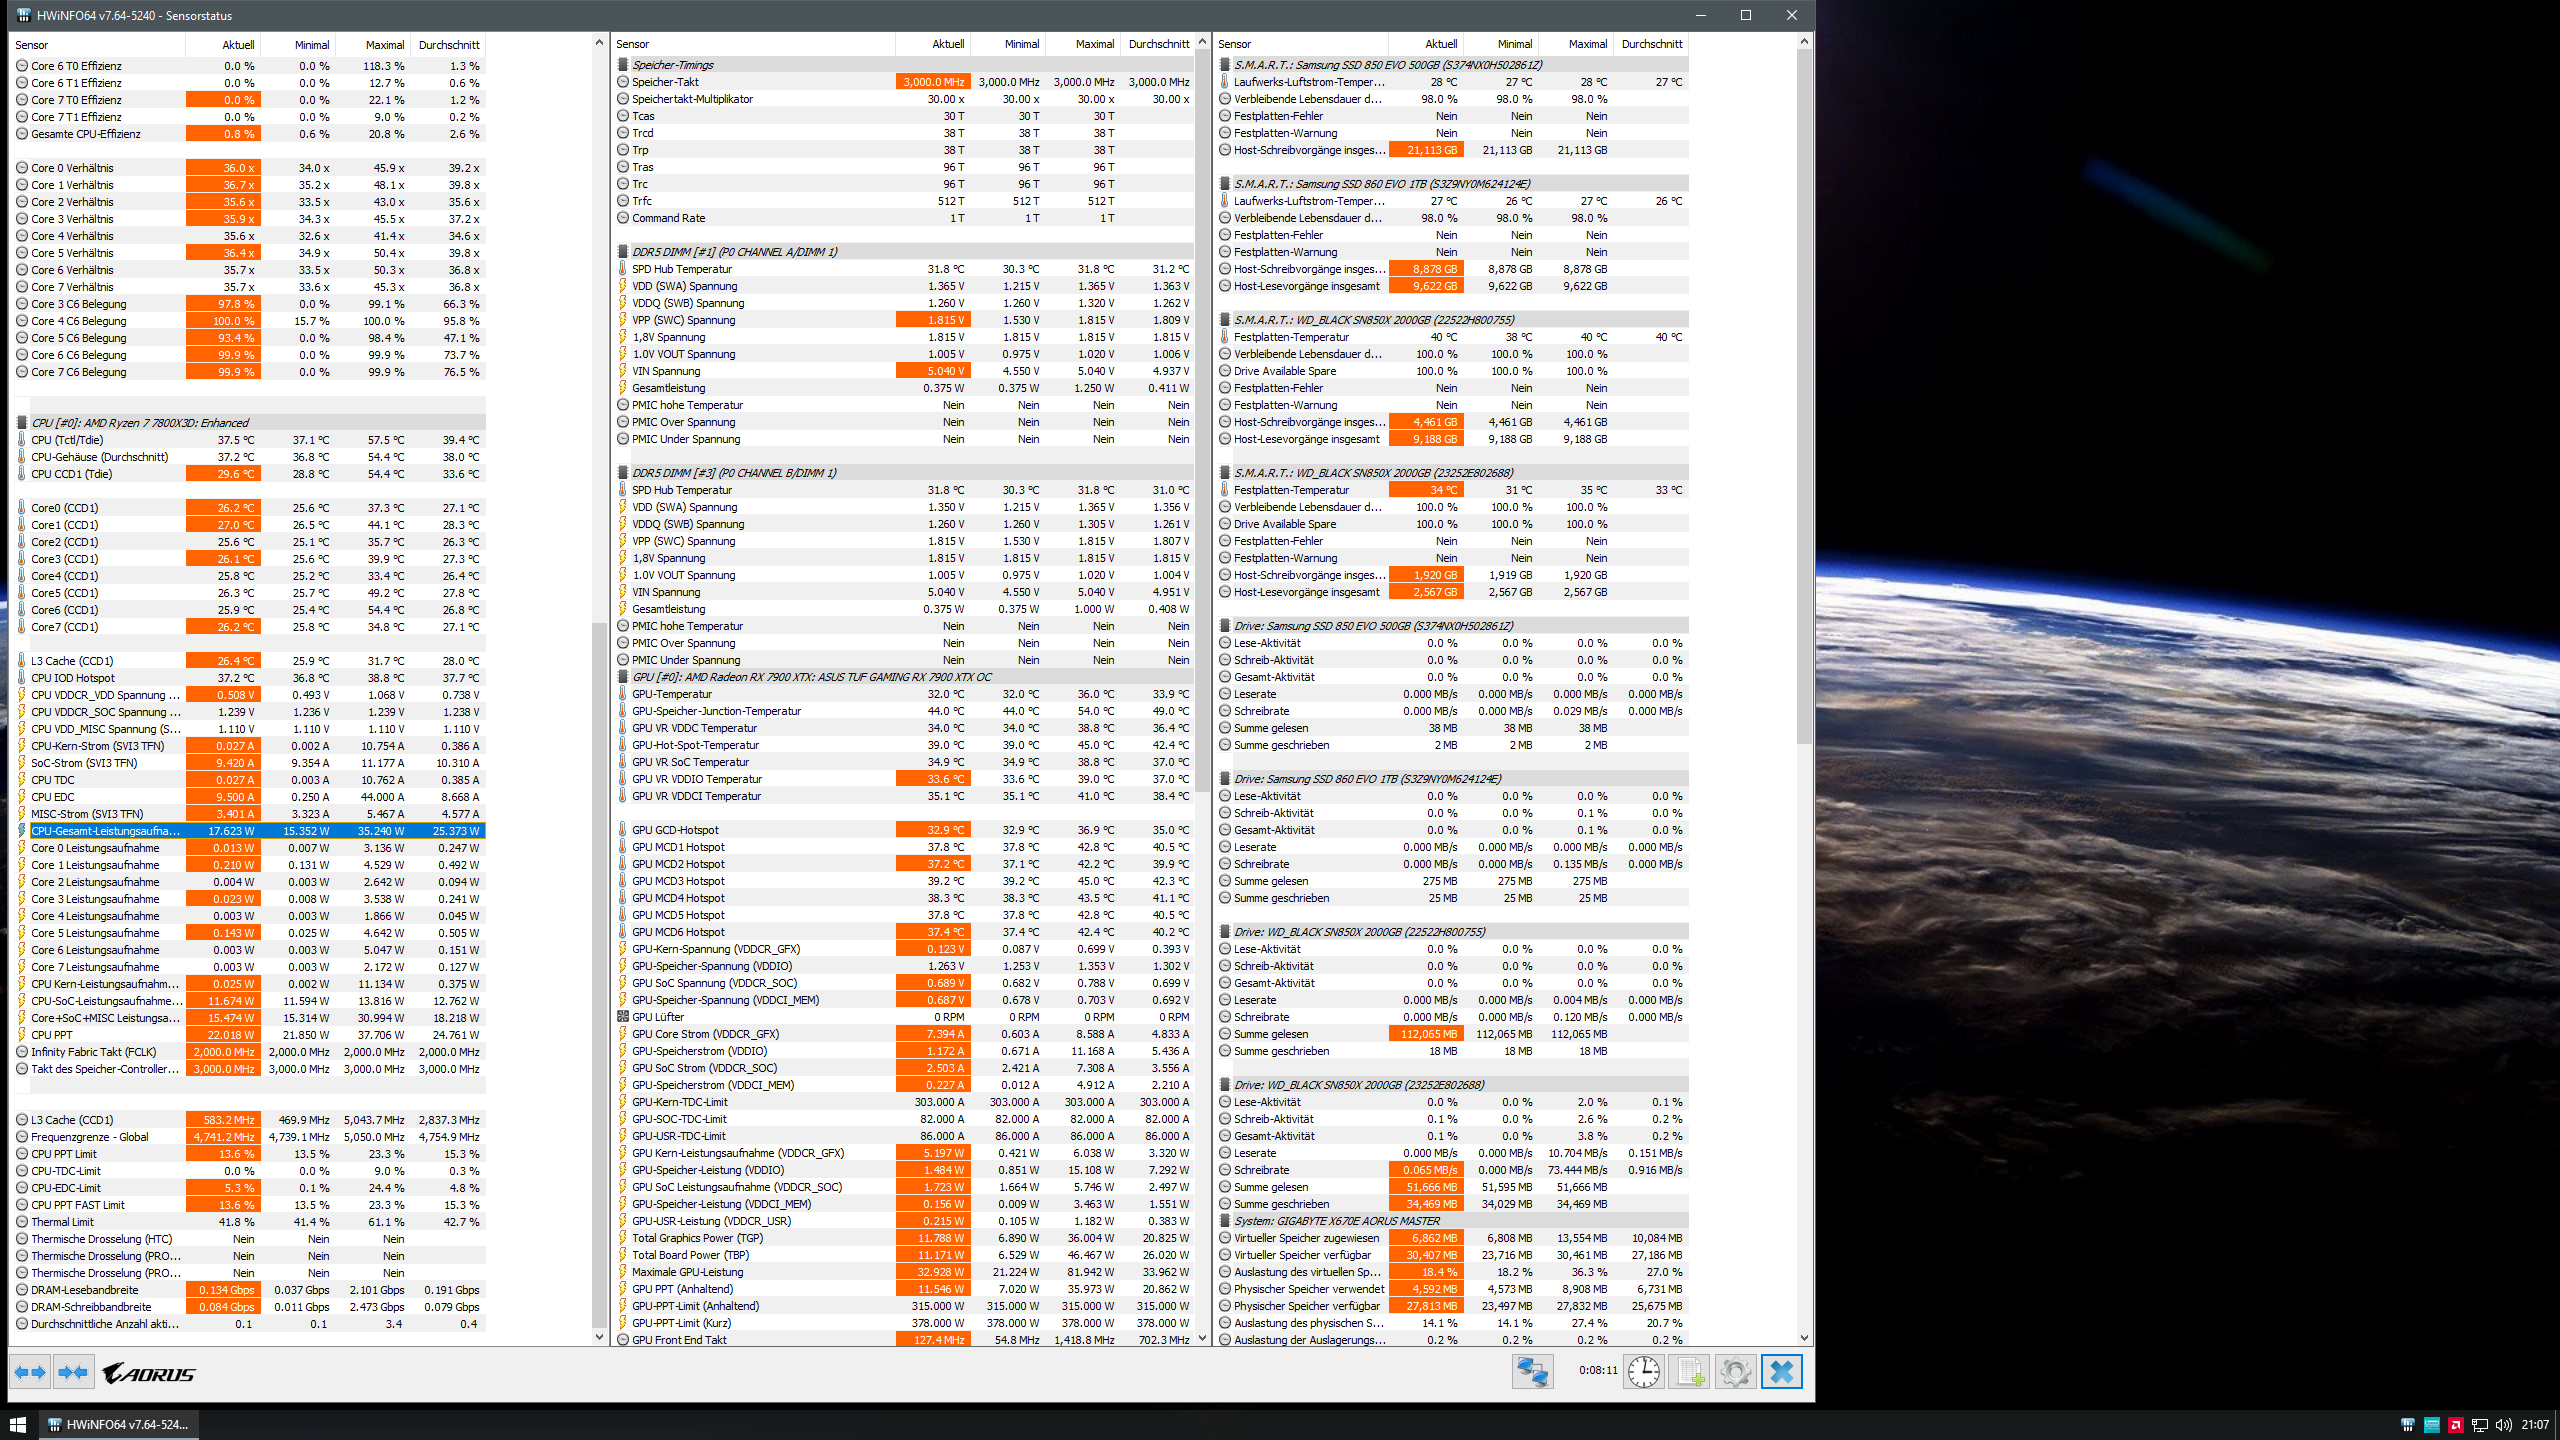Collapse the GPU [#0] AMD Radeon RX 7900 XTX group
2560x1440 pixels.
click(811, 677)
